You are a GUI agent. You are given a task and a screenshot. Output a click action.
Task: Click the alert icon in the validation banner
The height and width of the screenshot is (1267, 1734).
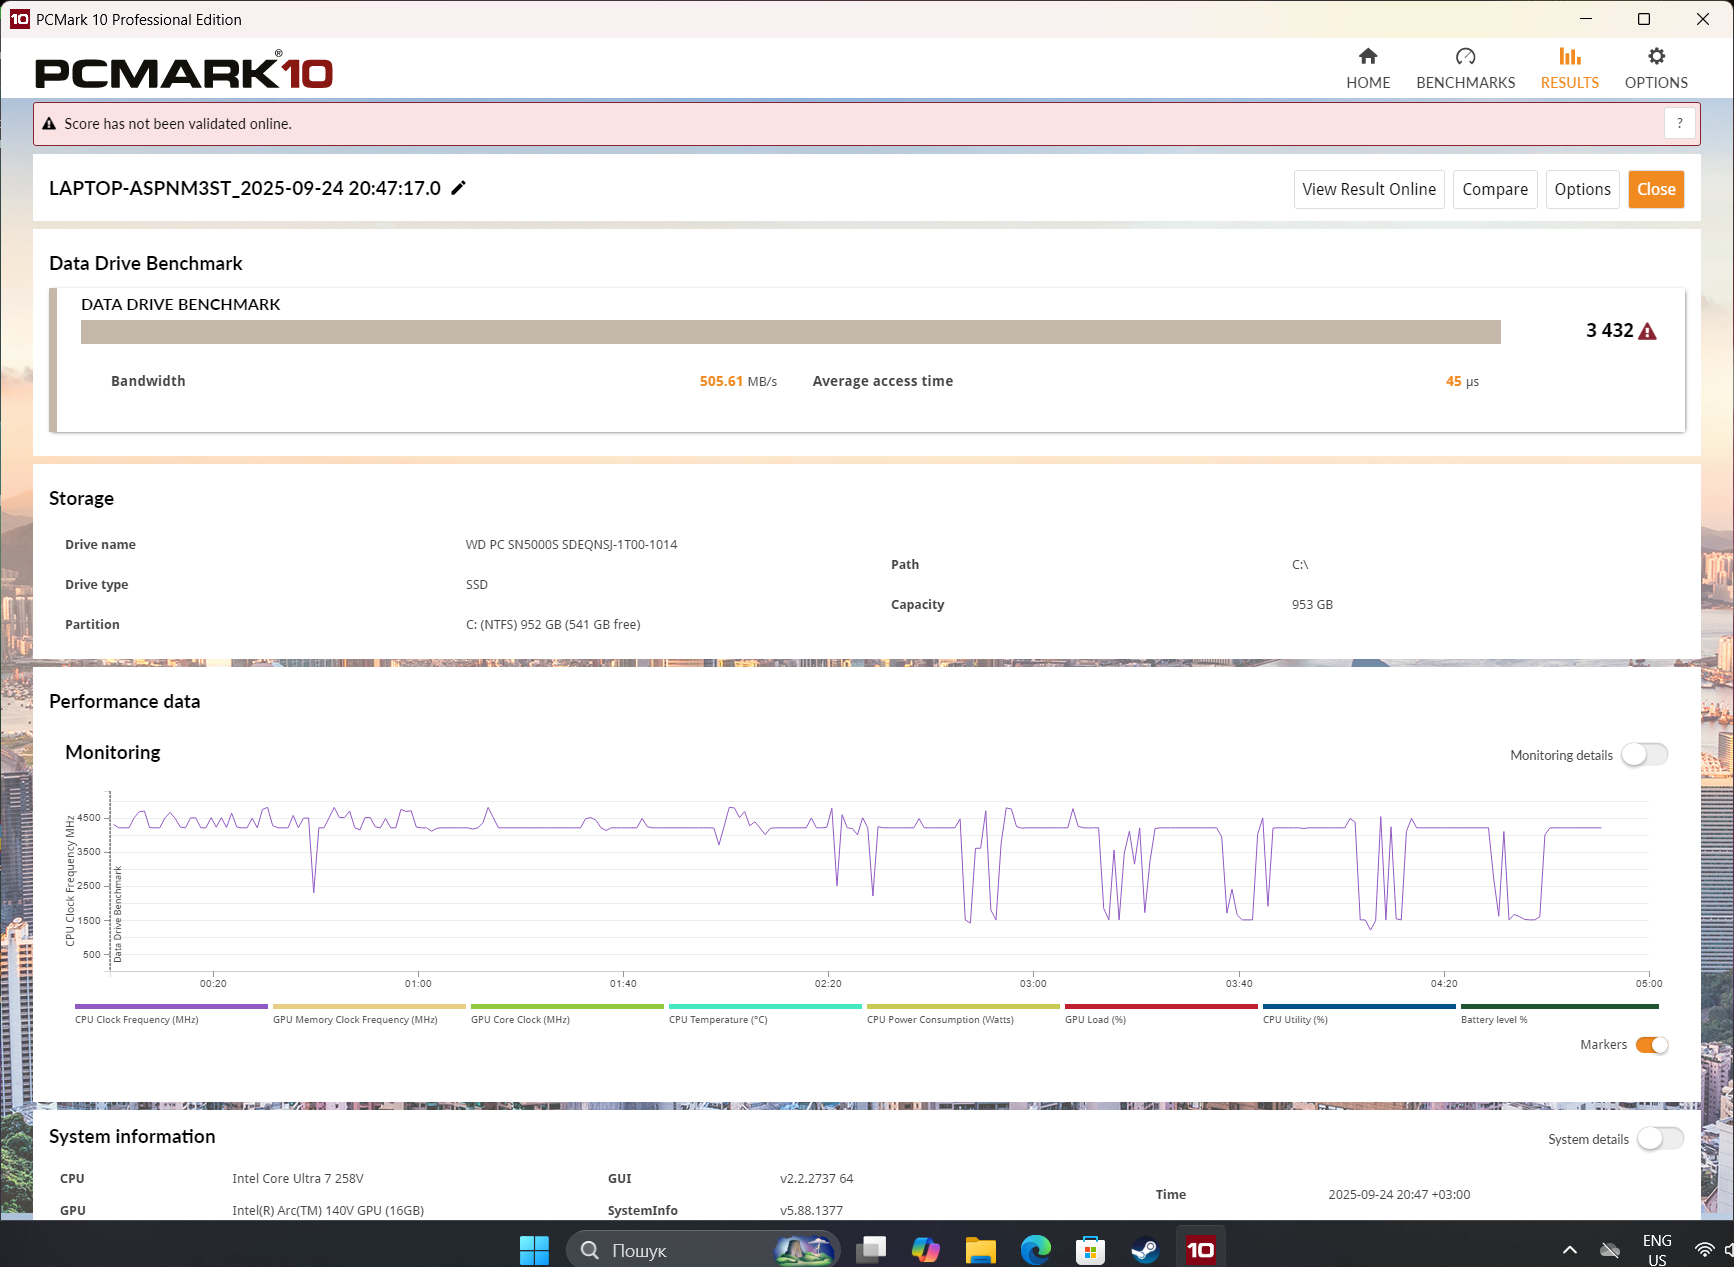(49, 124)
